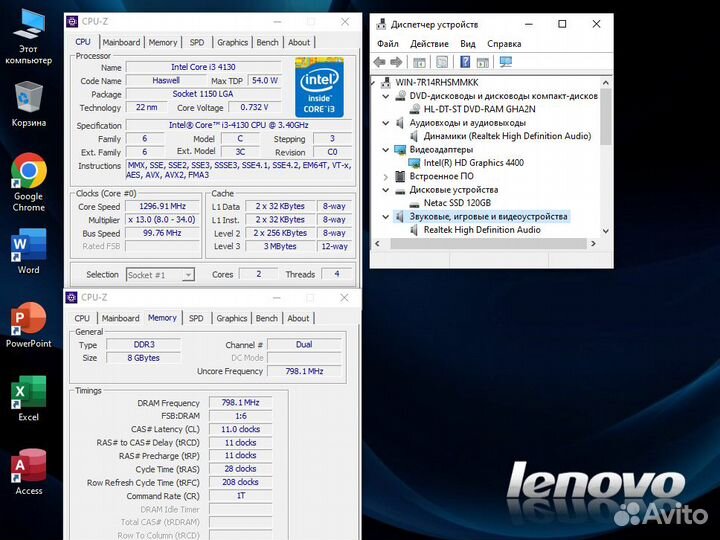This screenshot has width=720, height=540.
Task: Click the action pane toolbar icon beside Help
Action: tap(482, 62)
